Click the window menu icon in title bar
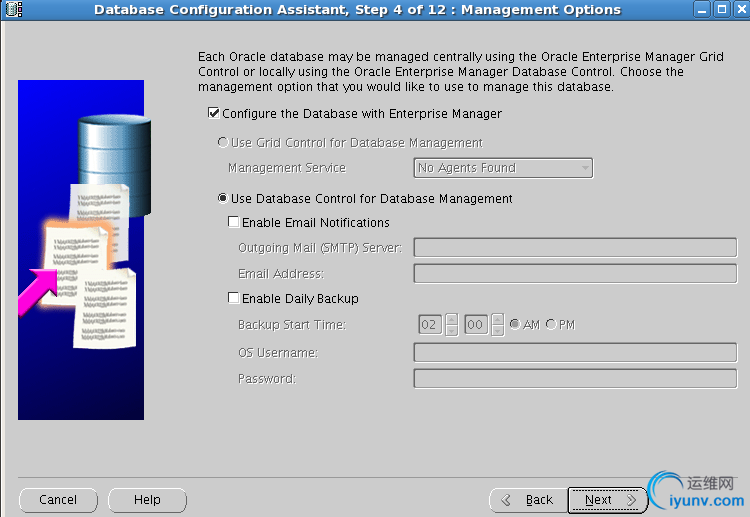The image size is (750, 517). [x=14, y=9]
